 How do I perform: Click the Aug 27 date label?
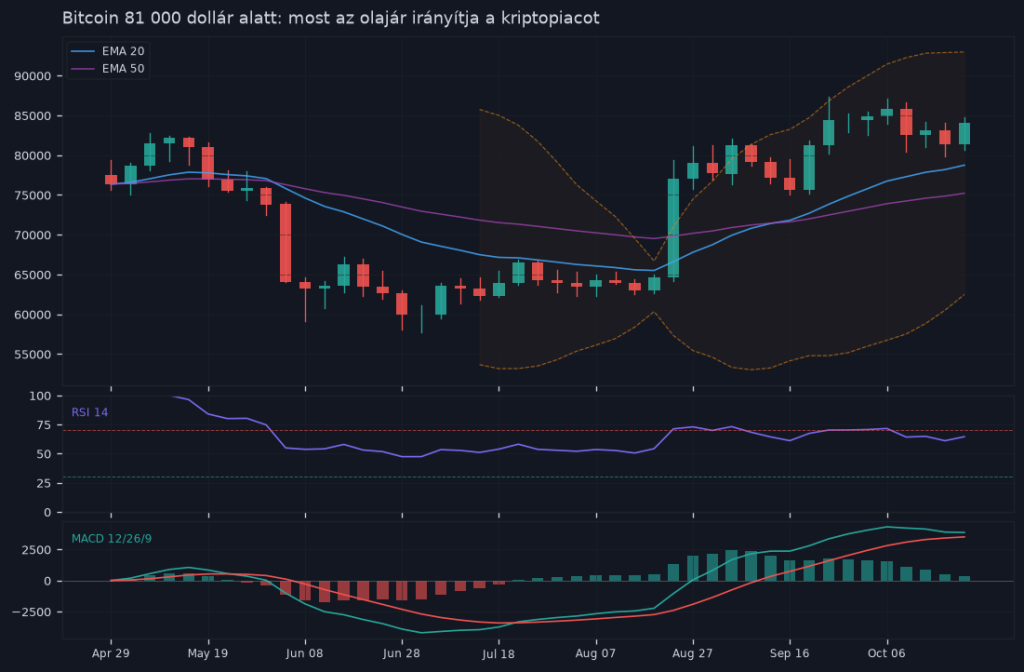click(692, 653)
